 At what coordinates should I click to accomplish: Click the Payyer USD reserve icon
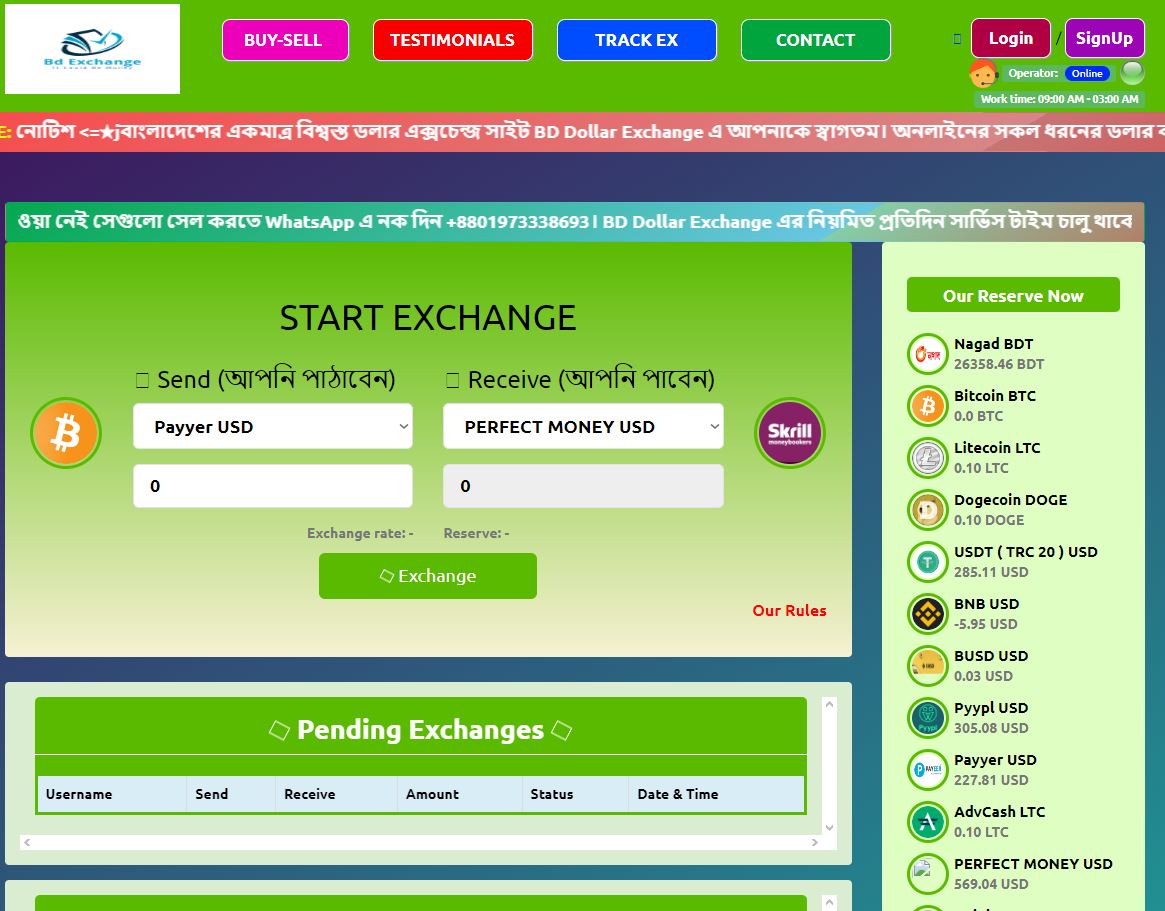pyautogui.click(x=927, y=771)
